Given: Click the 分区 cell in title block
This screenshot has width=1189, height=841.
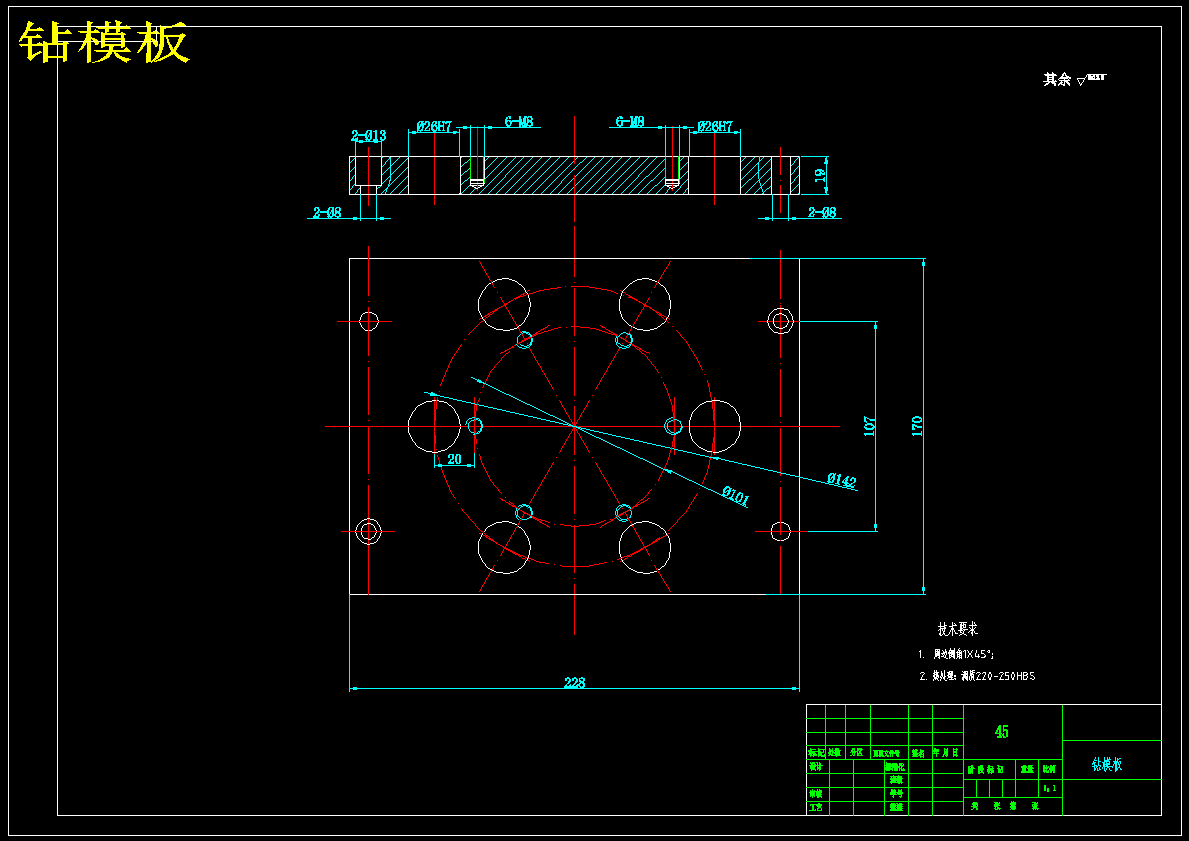Looking at the screenshot, I should click(856, 753).
